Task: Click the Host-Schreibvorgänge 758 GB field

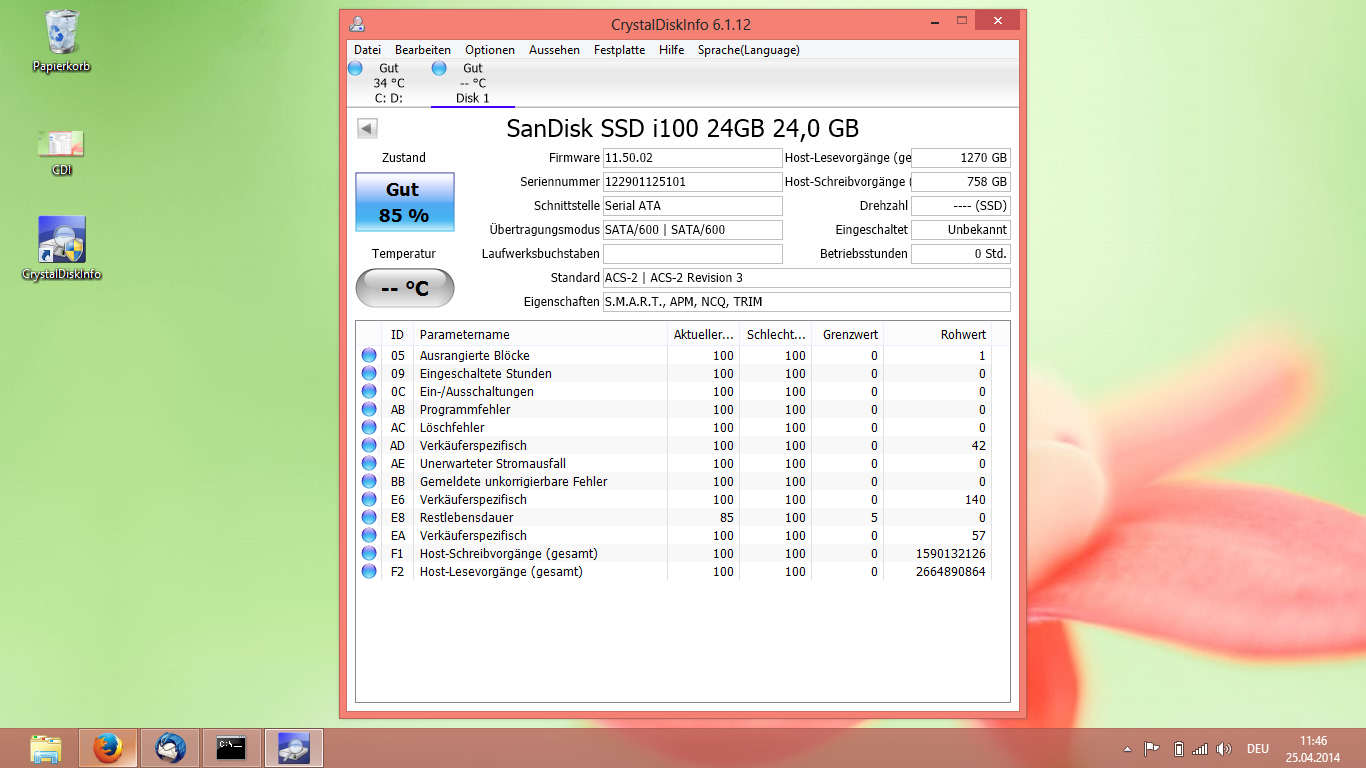Action: coord(961,182)
